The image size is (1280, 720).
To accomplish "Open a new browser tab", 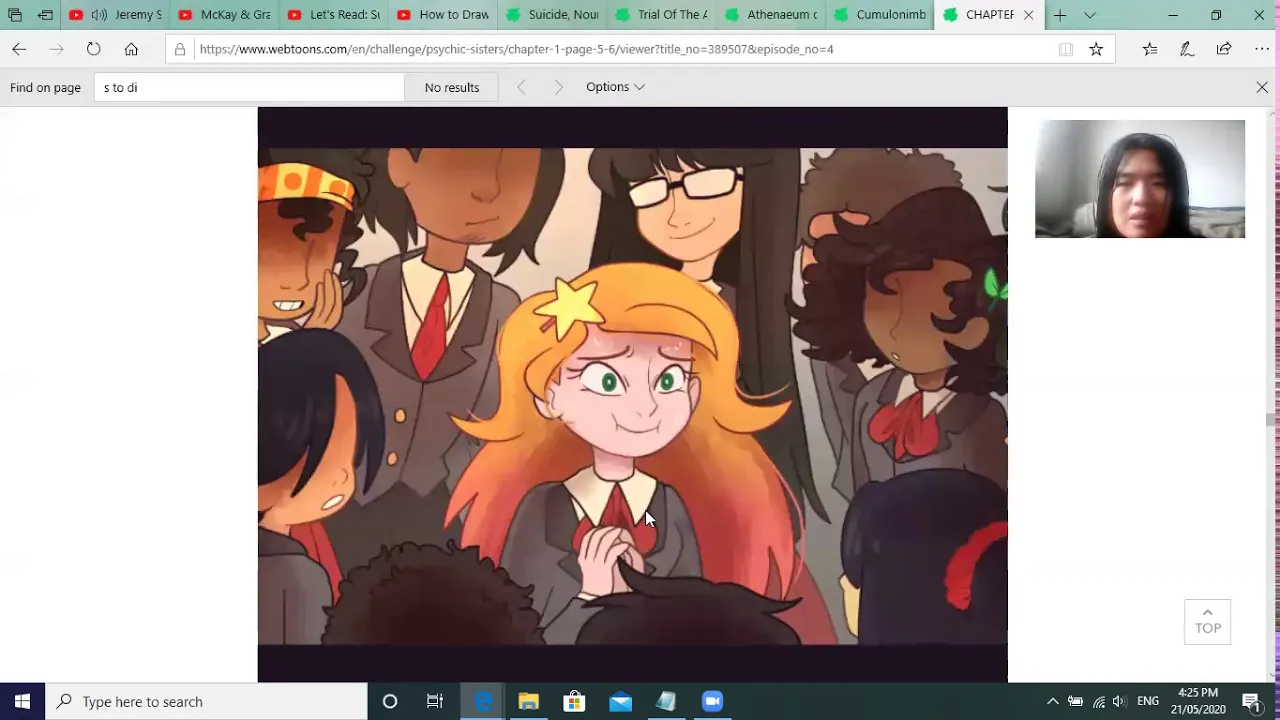I will (1060, 15).
